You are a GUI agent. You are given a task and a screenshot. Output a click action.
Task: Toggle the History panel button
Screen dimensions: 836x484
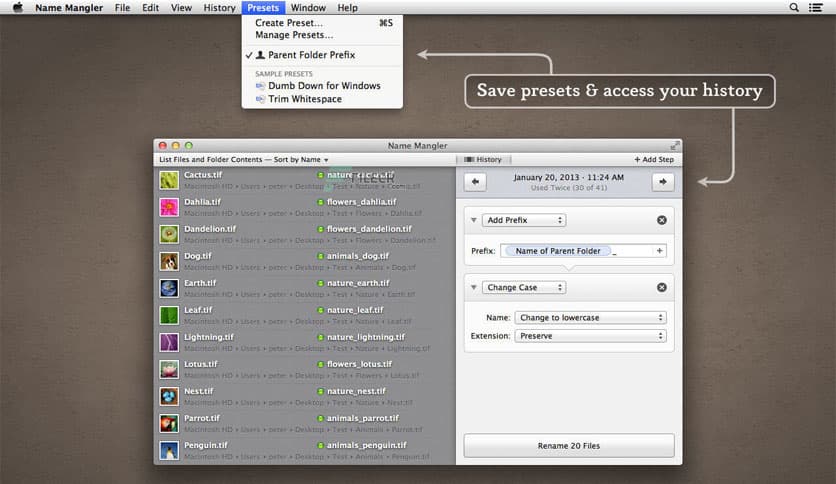483,159
